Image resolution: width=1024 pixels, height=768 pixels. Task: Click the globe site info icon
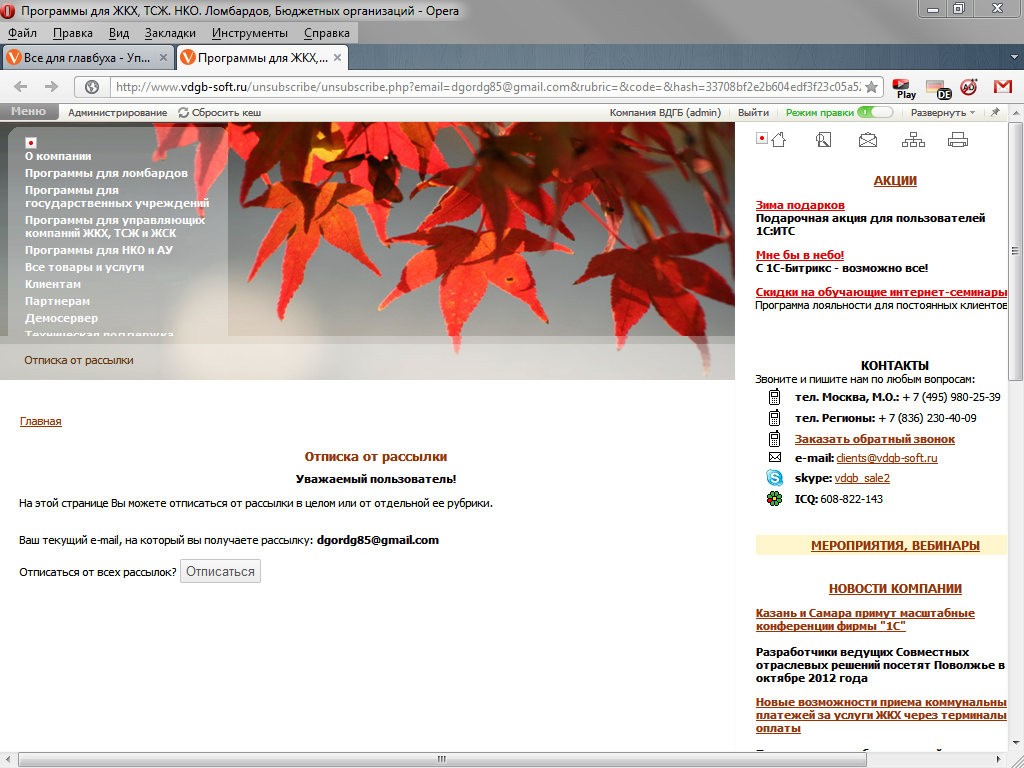[92, 87]
